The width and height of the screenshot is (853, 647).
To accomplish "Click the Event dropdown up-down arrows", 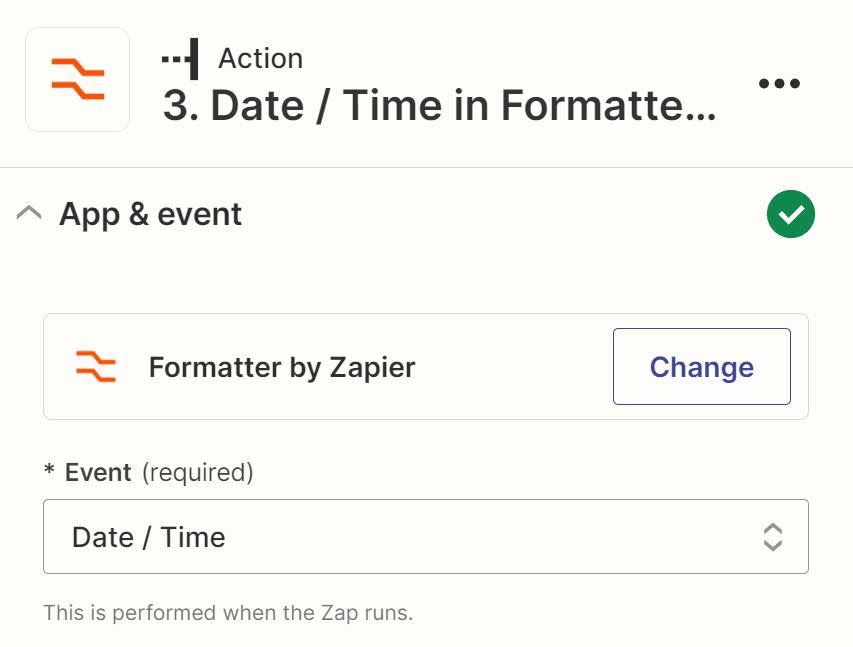I will point(772,537).
